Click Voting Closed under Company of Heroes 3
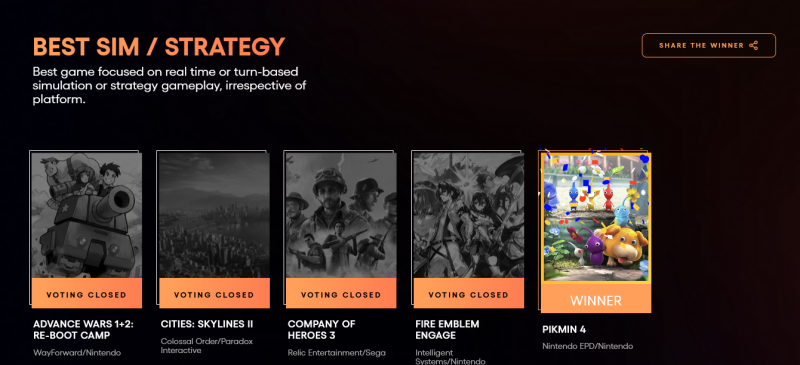This screenshot has height=365, width=800. click(x=341, y=294)
